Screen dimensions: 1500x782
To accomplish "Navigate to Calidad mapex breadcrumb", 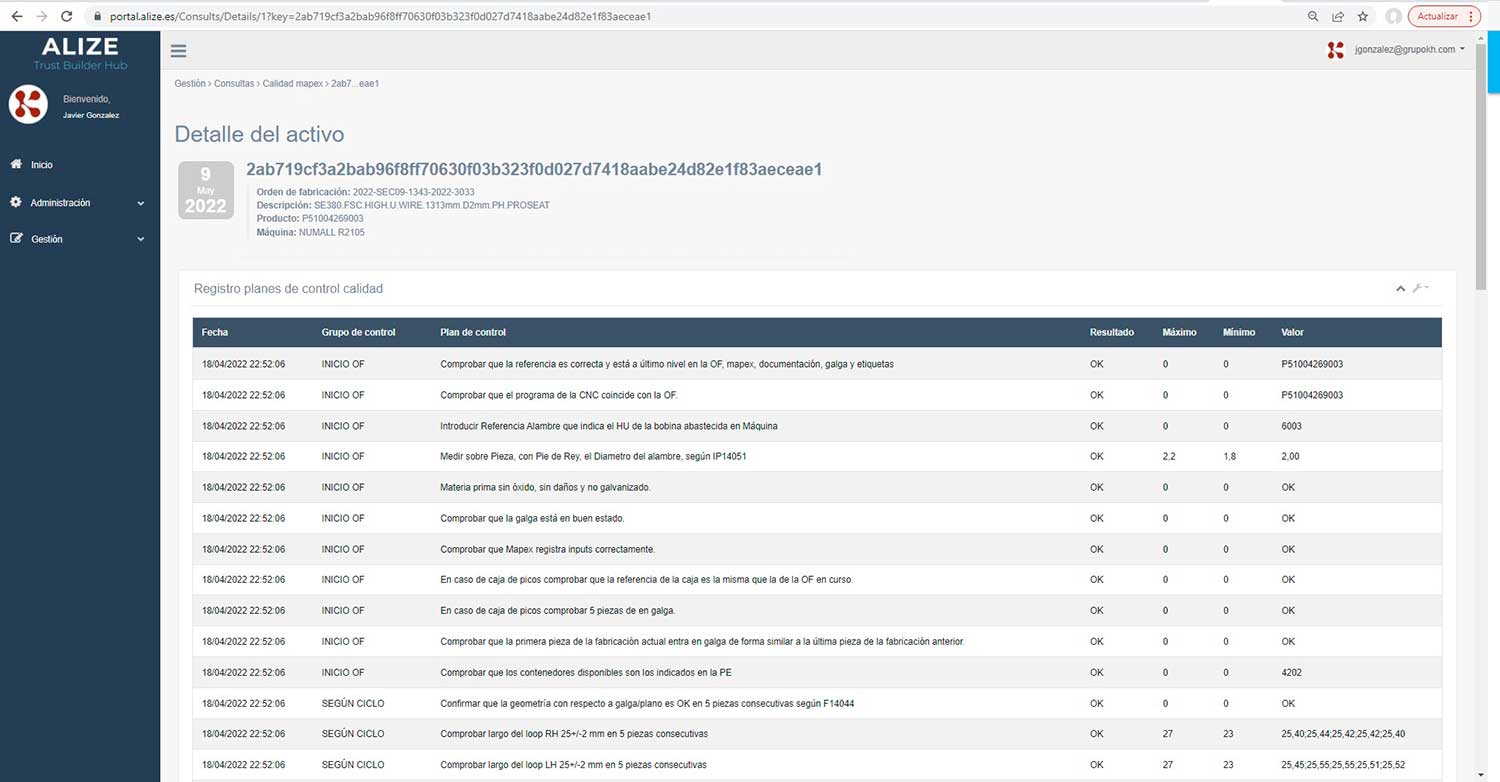I will [x=292, y=84].
